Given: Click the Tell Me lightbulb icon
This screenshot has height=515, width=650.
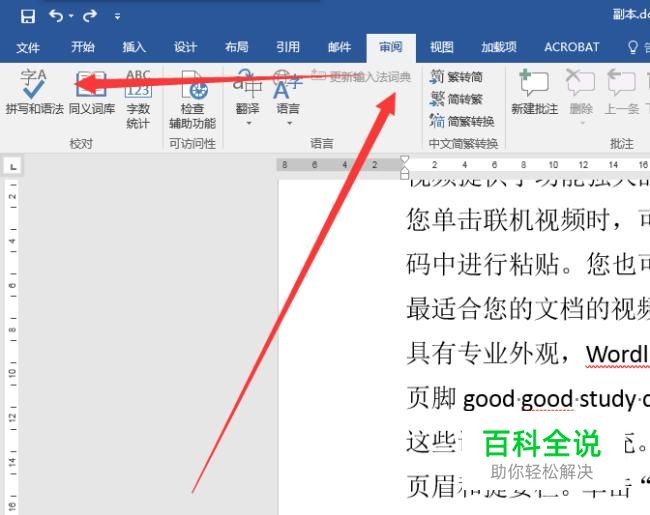Looking at the screenshot, I should pos(633,47).
